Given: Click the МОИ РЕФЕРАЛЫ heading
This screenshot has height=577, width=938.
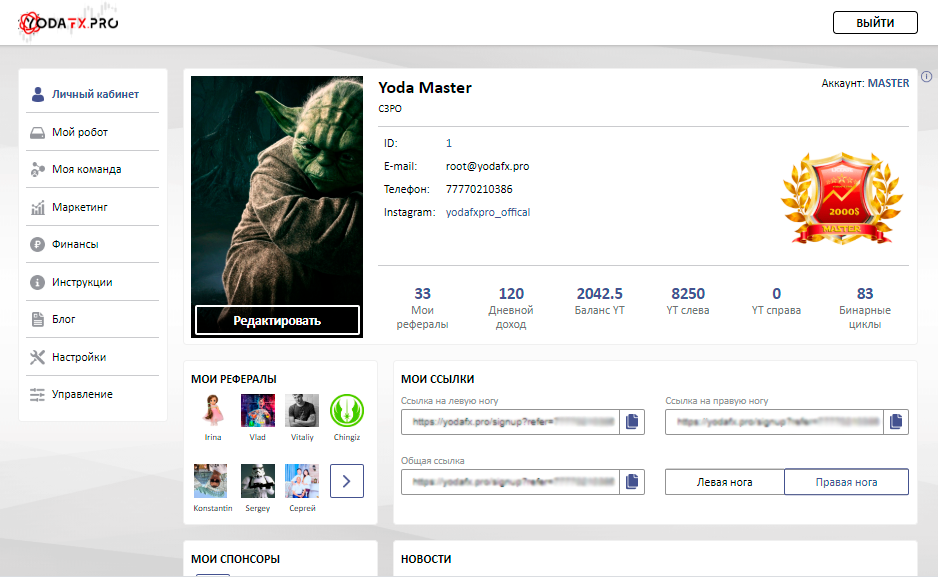Looking at the screenshot, I should pyautogui.click(x=233, y=379).
